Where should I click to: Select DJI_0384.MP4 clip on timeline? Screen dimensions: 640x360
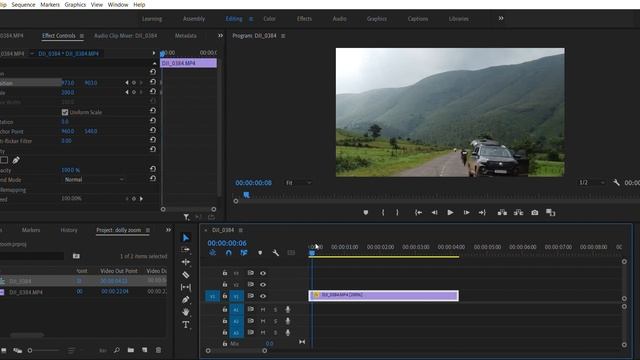384,296
